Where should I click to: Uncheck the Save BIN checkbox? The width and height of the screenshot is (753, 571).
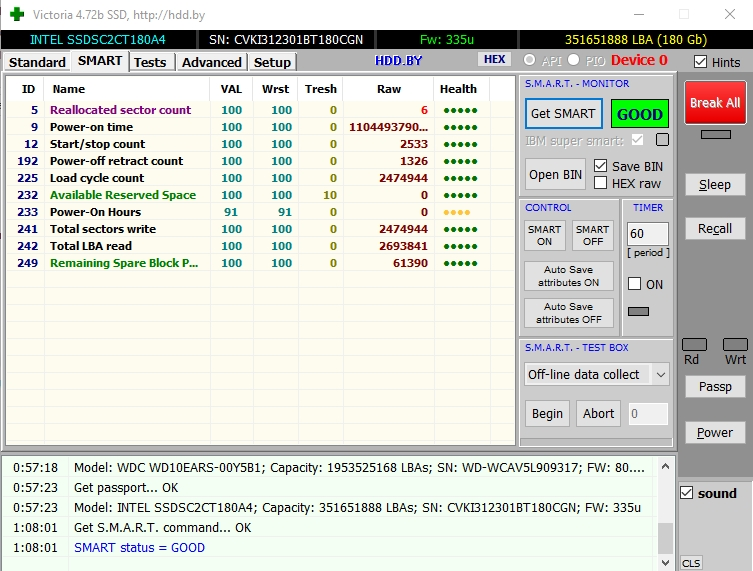point(600,166)
